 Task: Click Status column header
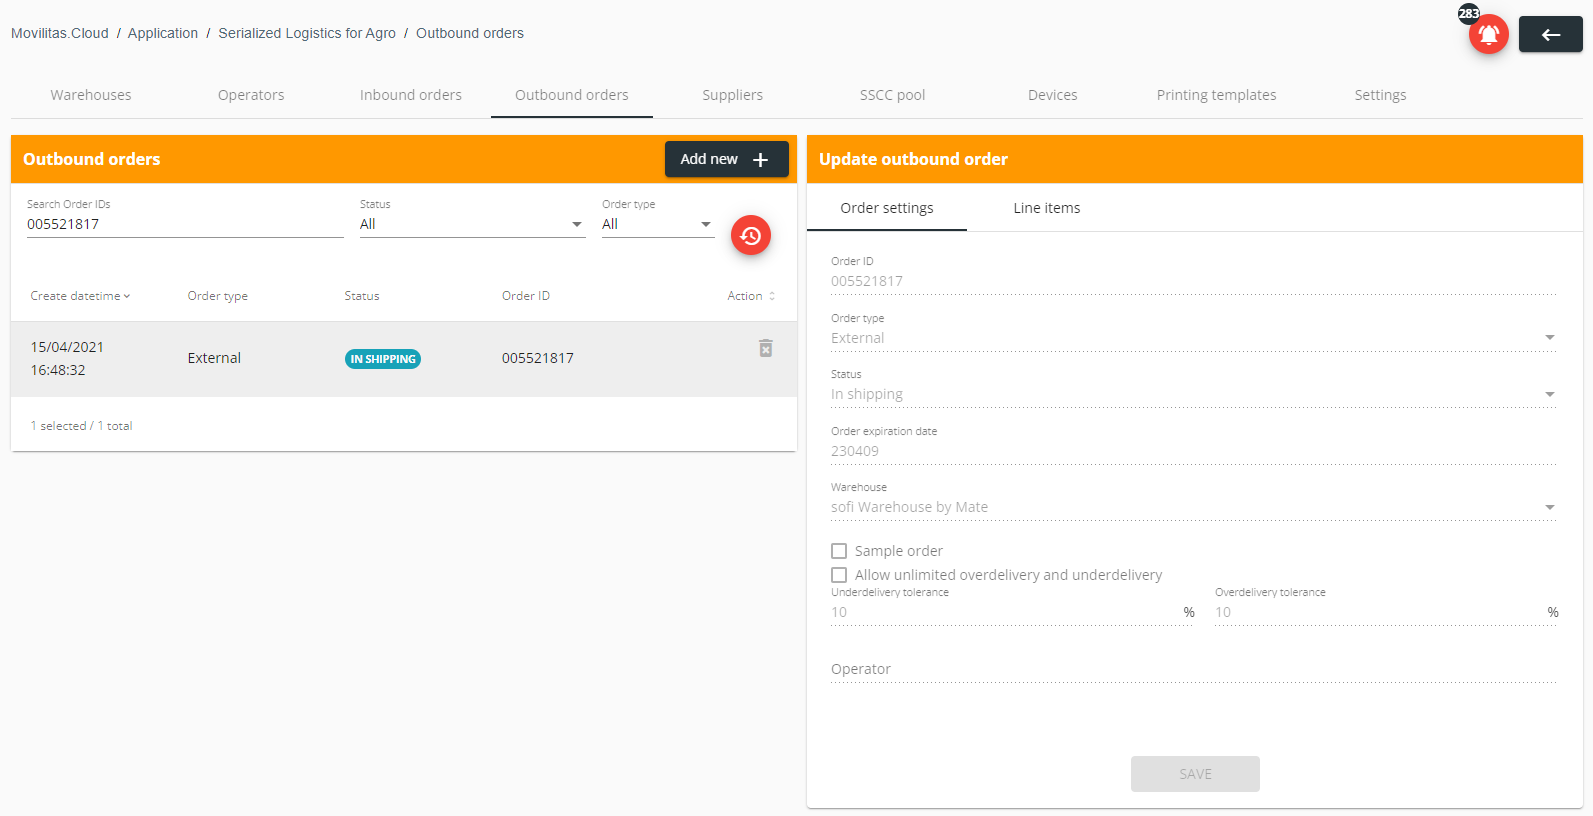[362, 296]
